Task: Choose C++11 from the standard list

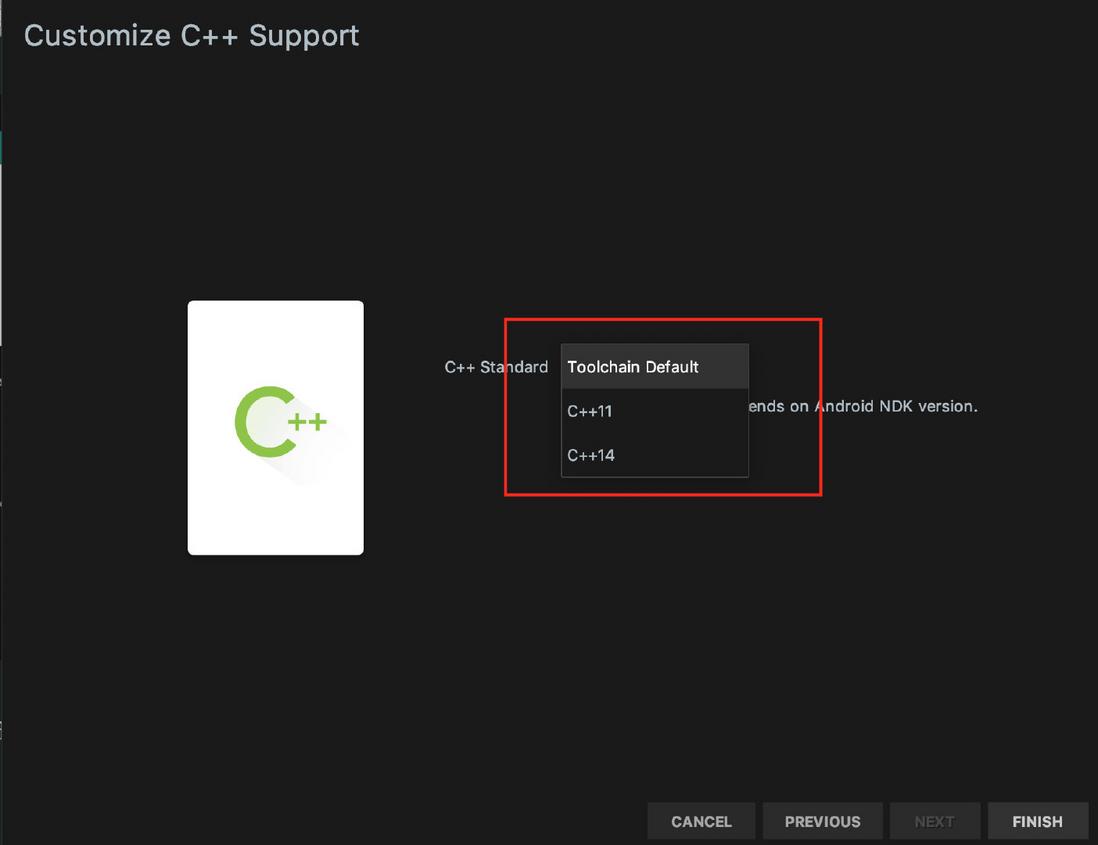Action: click(654, 411)
